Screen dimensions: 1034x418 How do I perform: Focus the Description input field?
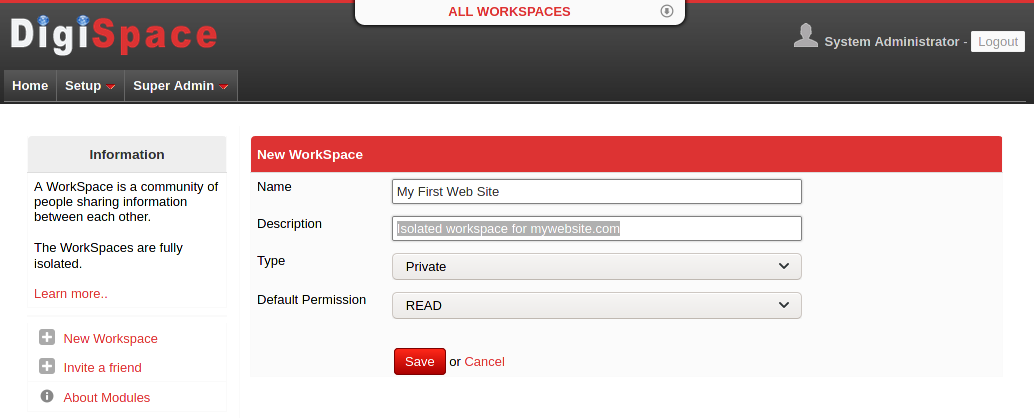pos(597,229)
